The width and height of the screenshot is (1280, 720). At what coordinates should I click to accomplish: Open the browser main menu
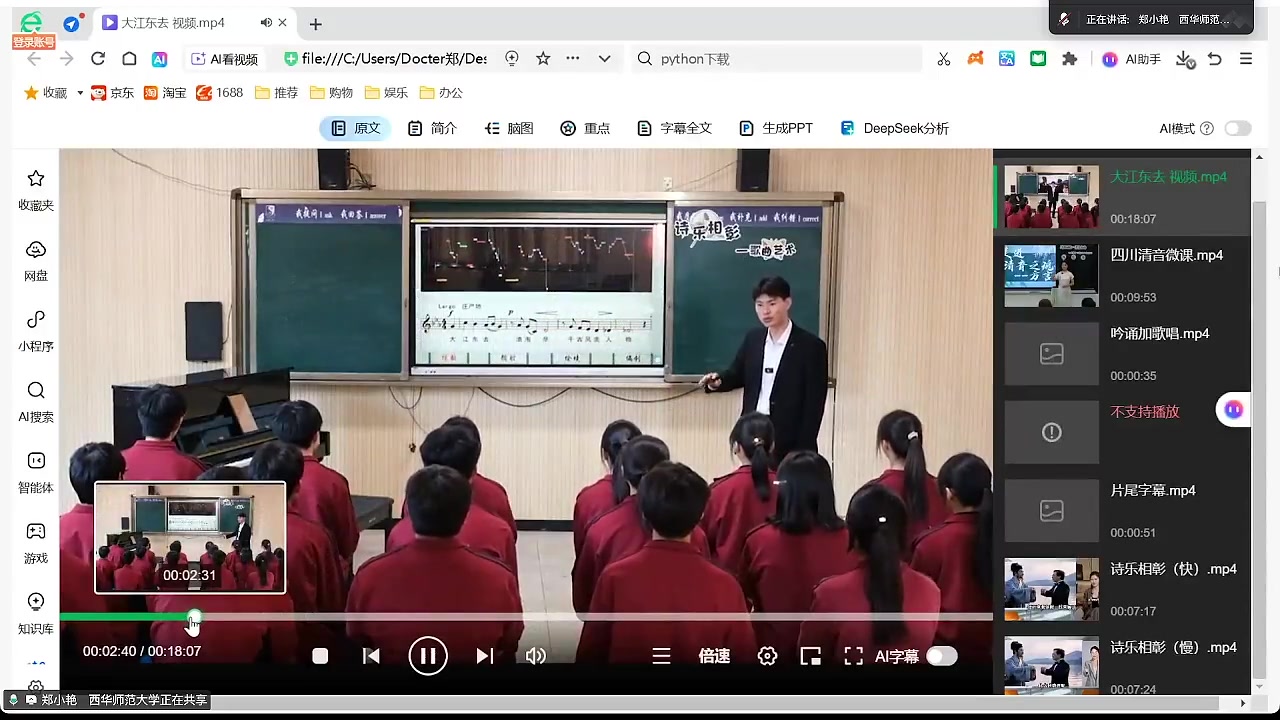coord(1246,59)
